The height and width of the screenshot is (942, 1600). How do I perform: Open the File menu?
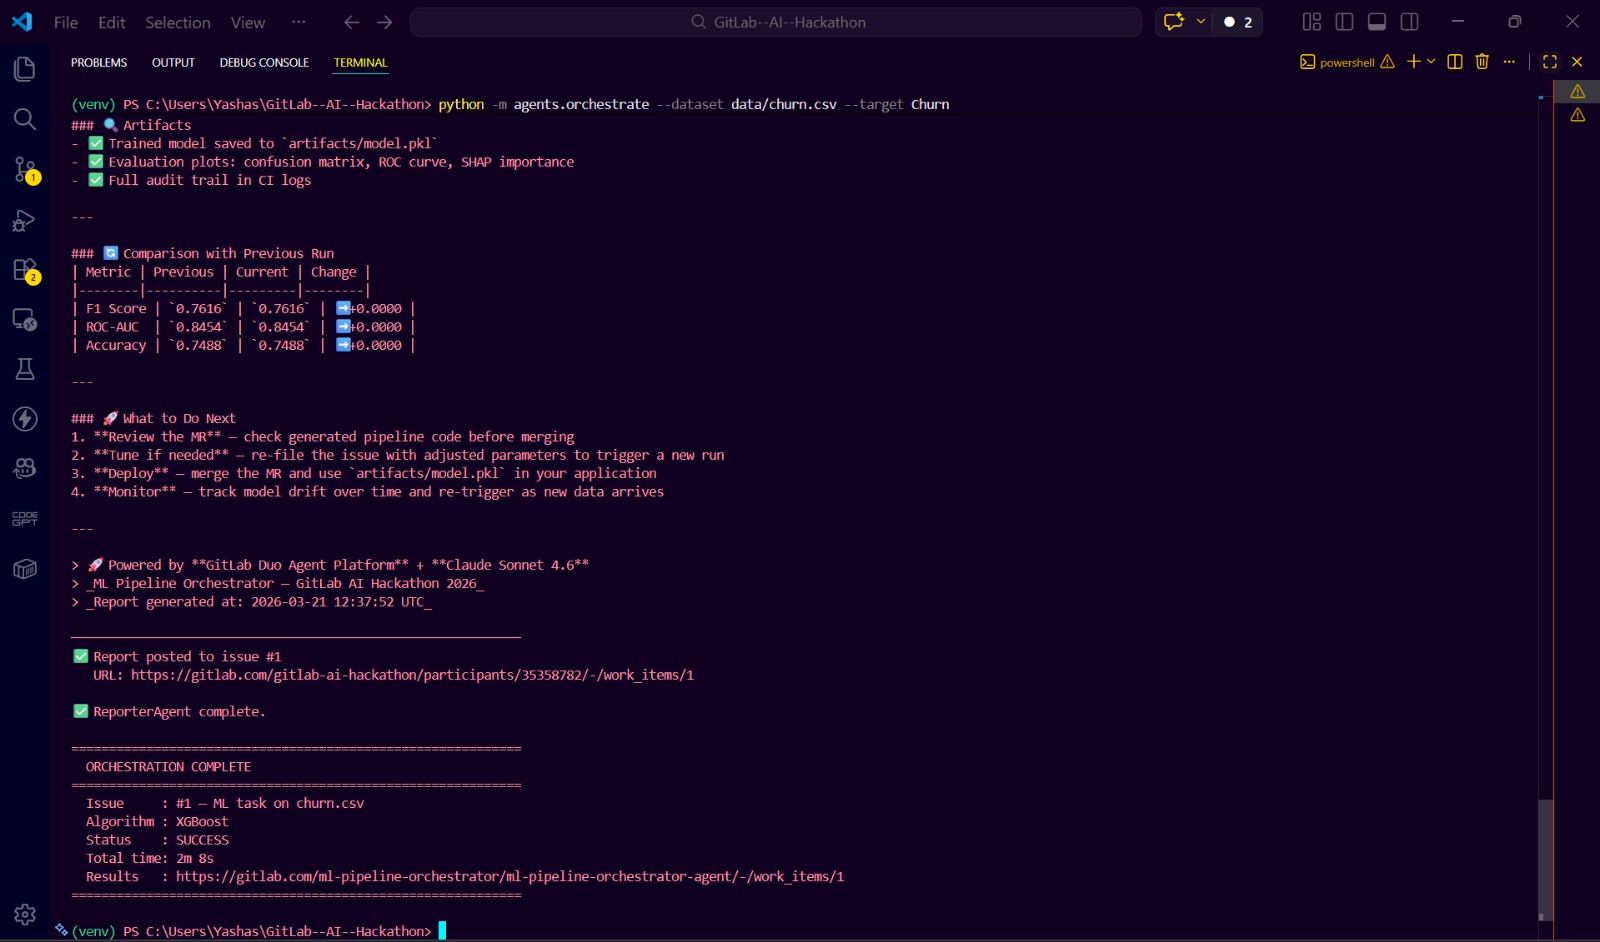[x=66, y=22]
